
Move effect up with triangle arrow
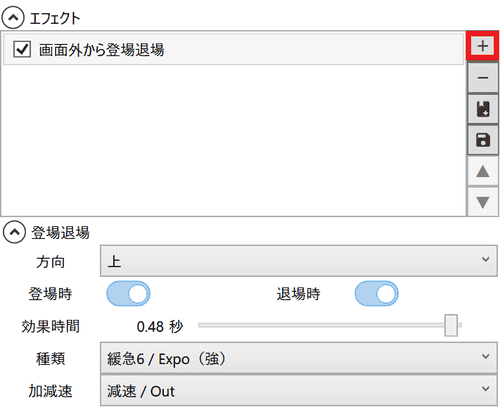[482, 171]
